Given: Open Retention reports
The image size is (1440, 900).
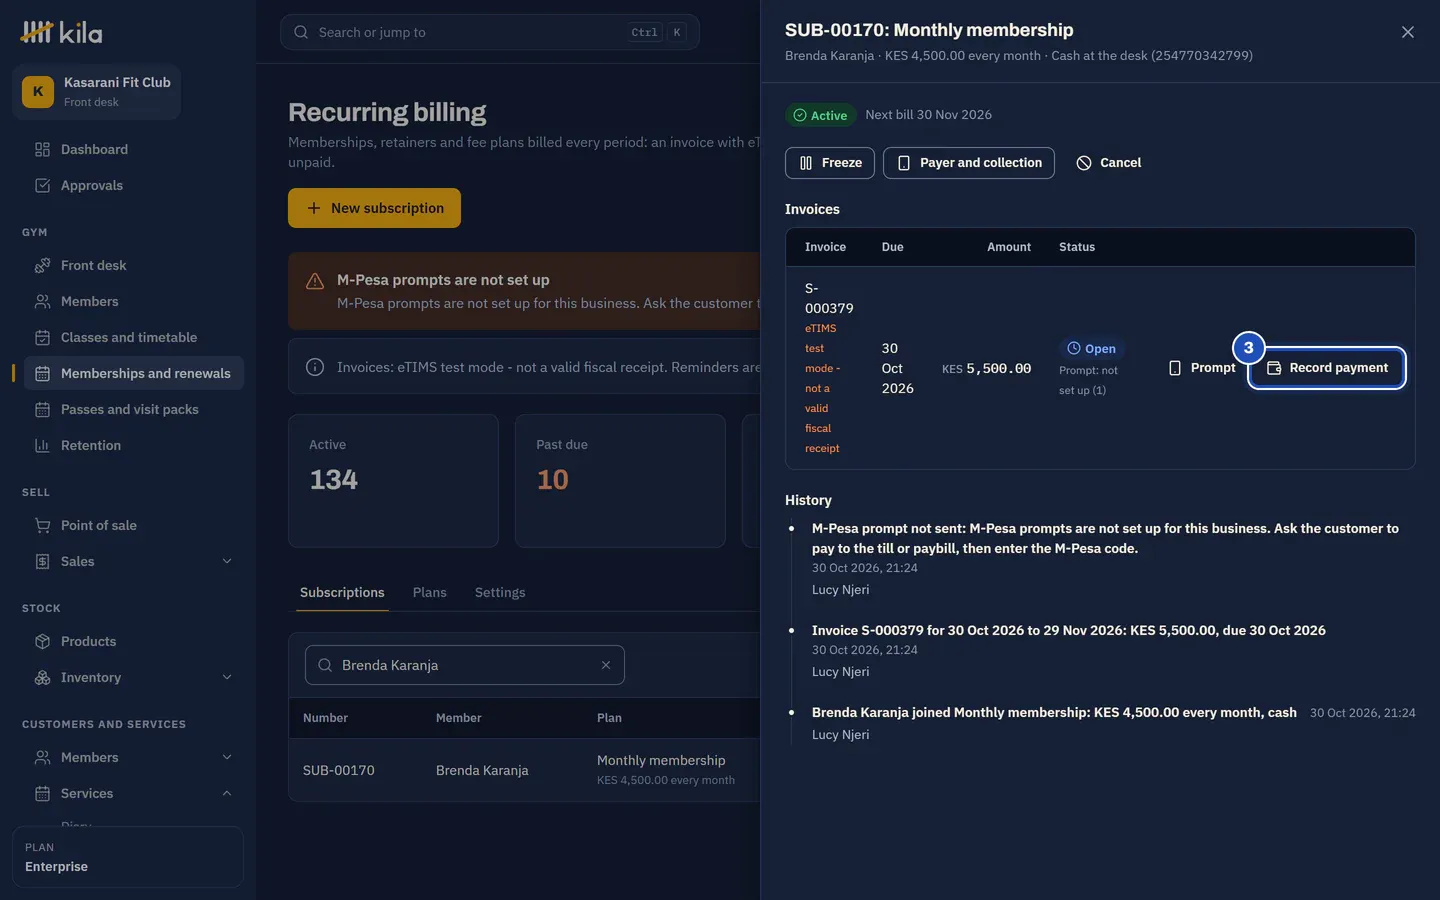Looking at the screenshot, I should point(133,445).
